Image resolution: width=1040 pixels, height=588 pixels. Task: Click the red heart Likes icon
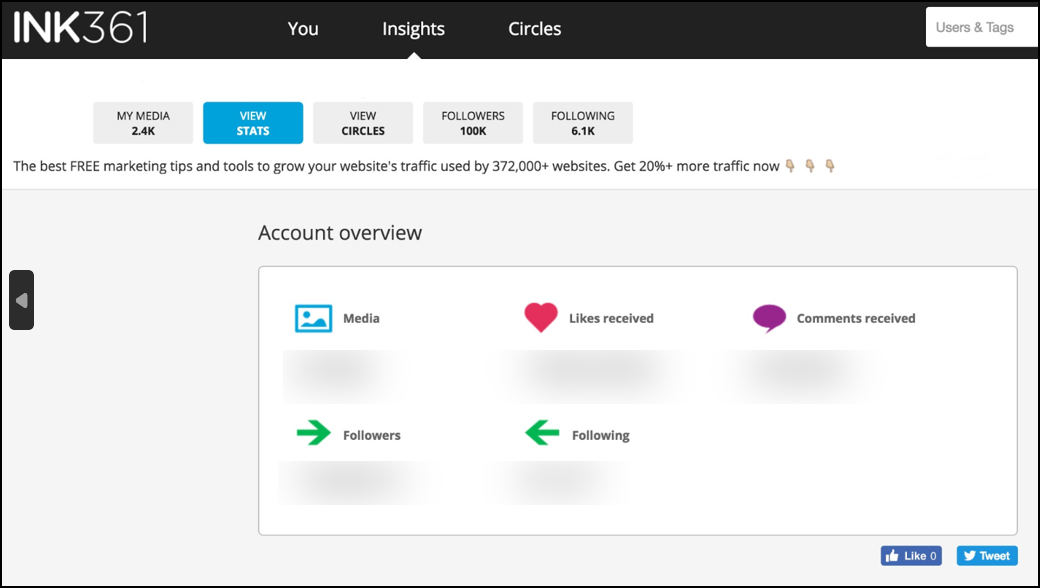[541, 318]
